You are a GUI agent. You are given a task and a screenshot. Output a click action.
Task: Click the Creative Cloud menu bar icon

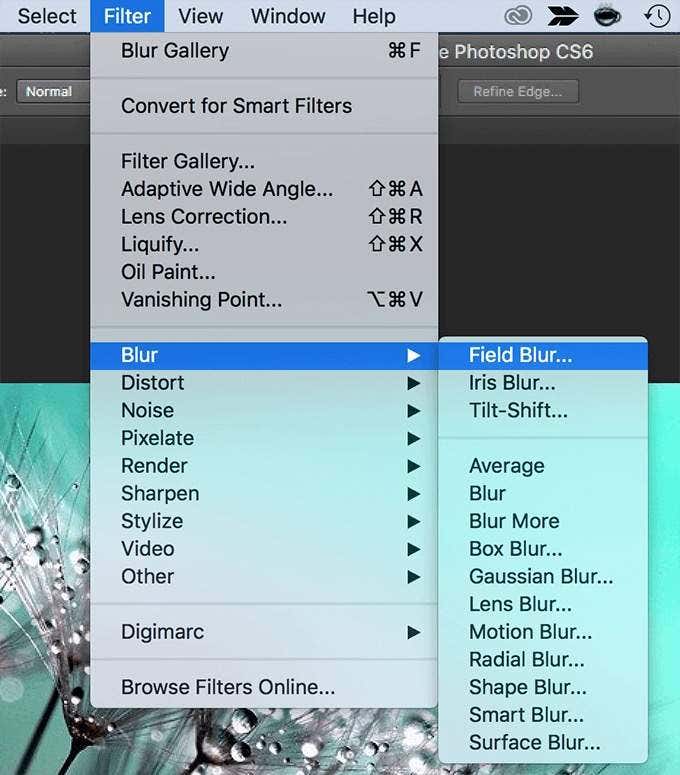[518, 16]
